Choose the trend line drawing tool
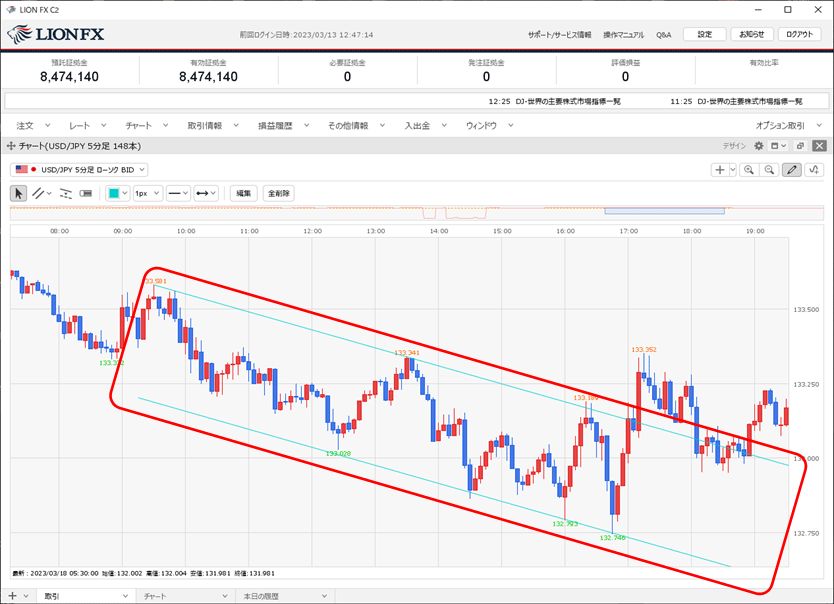Image resolution: width=834 pixels, height=604 pixels. 38,194
